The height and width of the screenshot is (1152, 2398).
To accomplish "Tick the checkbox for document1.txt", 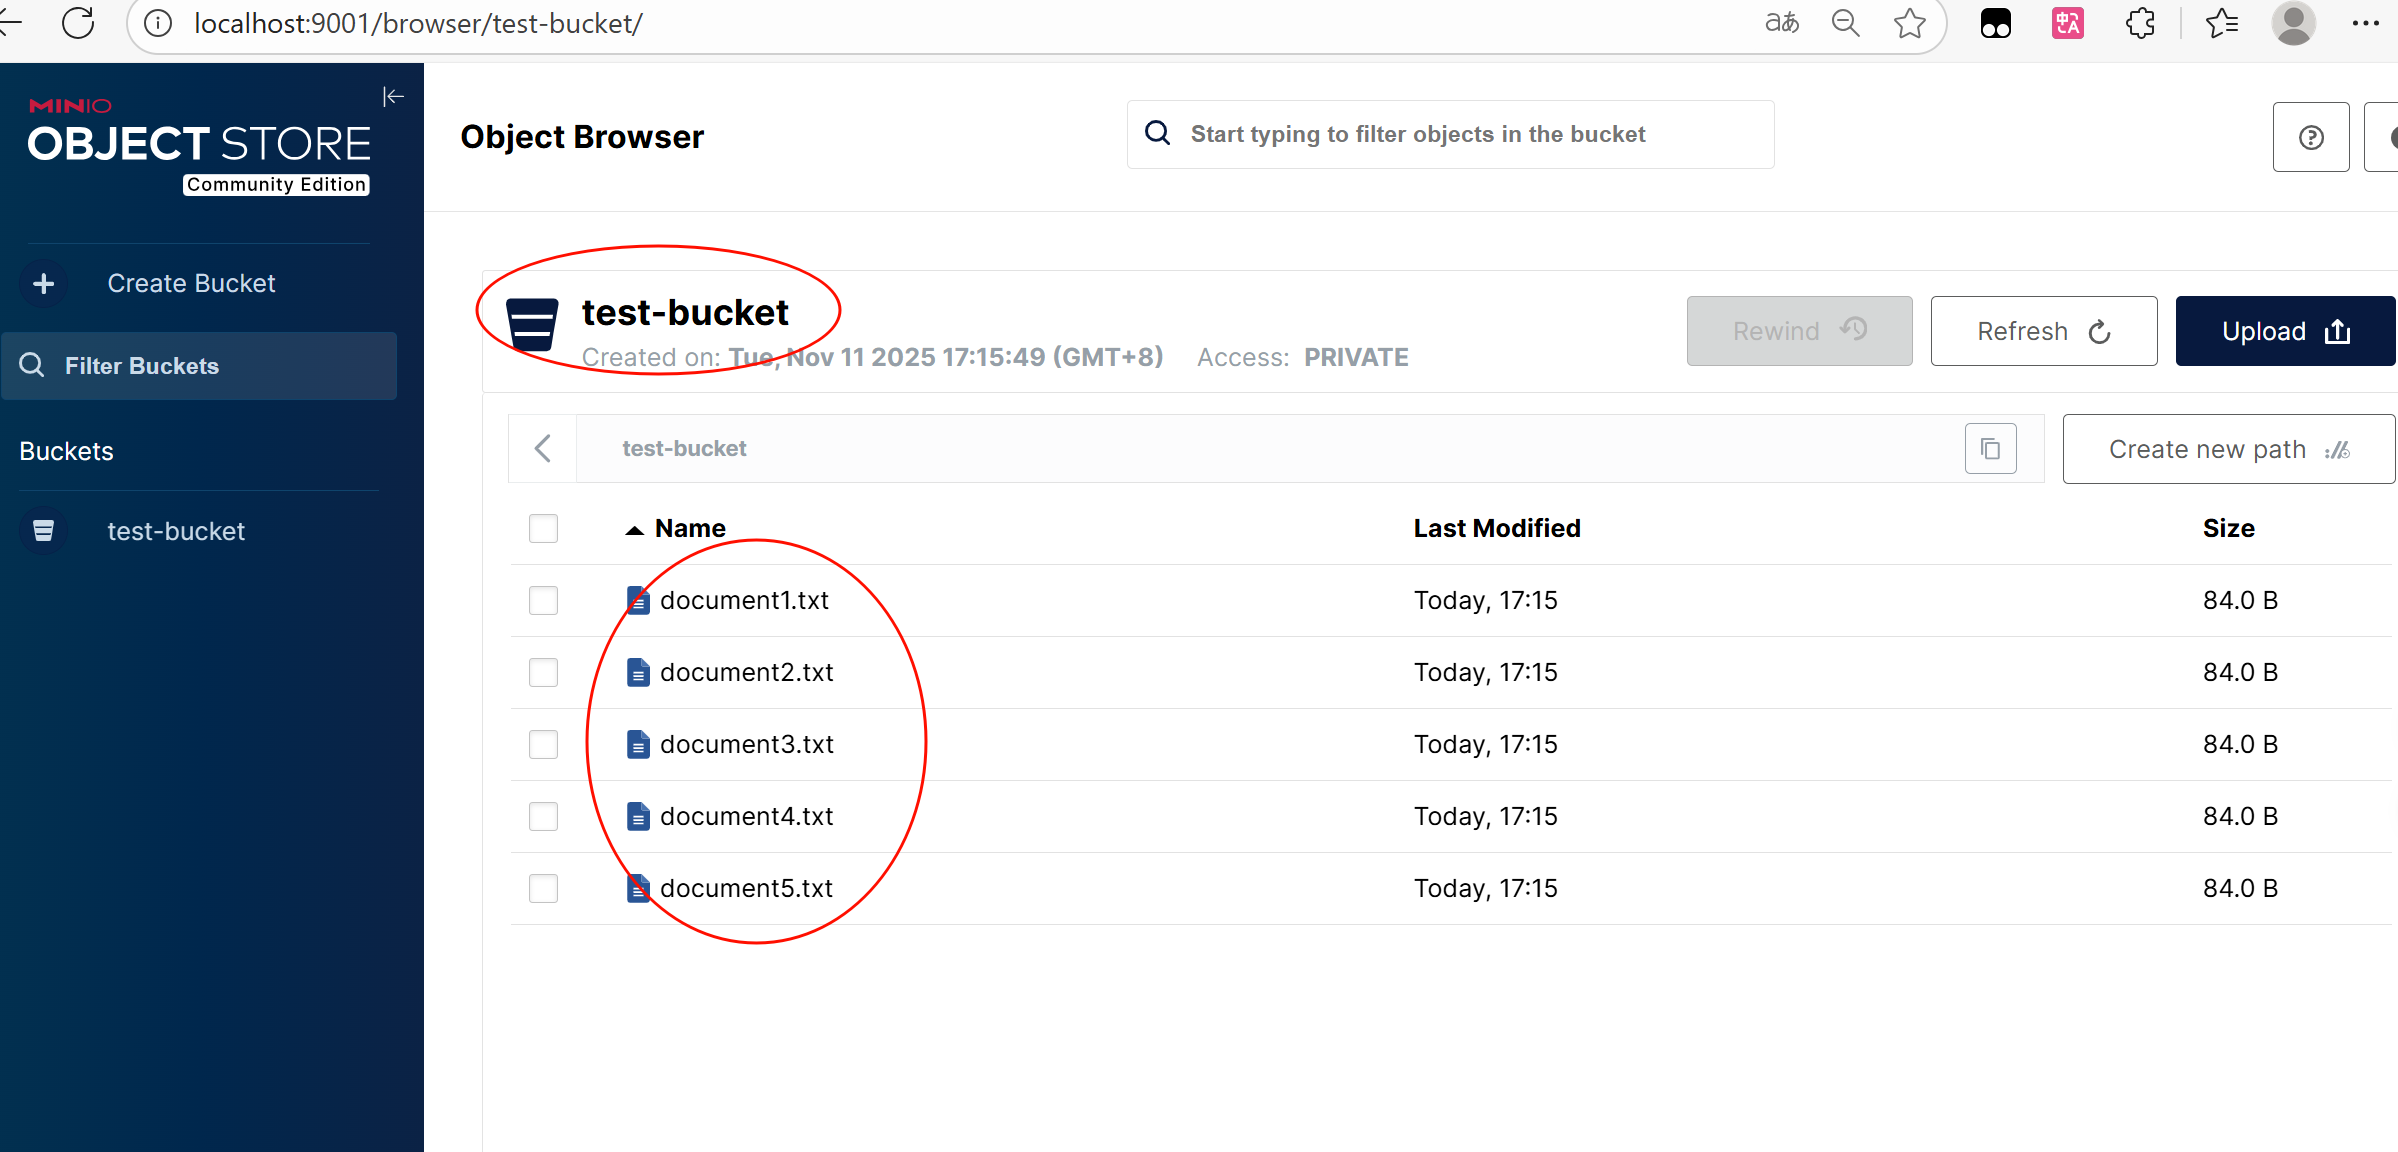I will 543,601.
